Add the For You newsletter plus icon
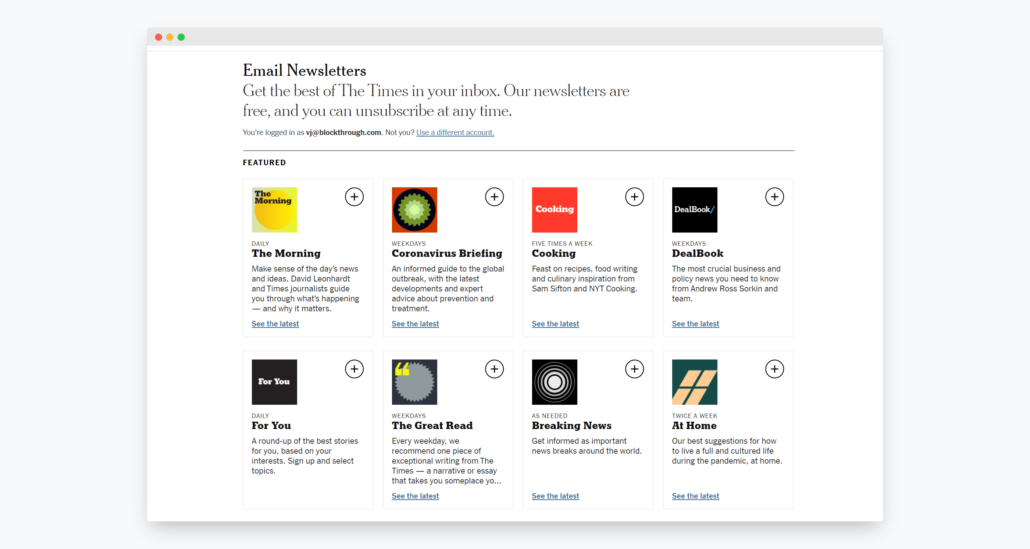The height and width of the screenshot is (549, 1030). tap(354, 369)
